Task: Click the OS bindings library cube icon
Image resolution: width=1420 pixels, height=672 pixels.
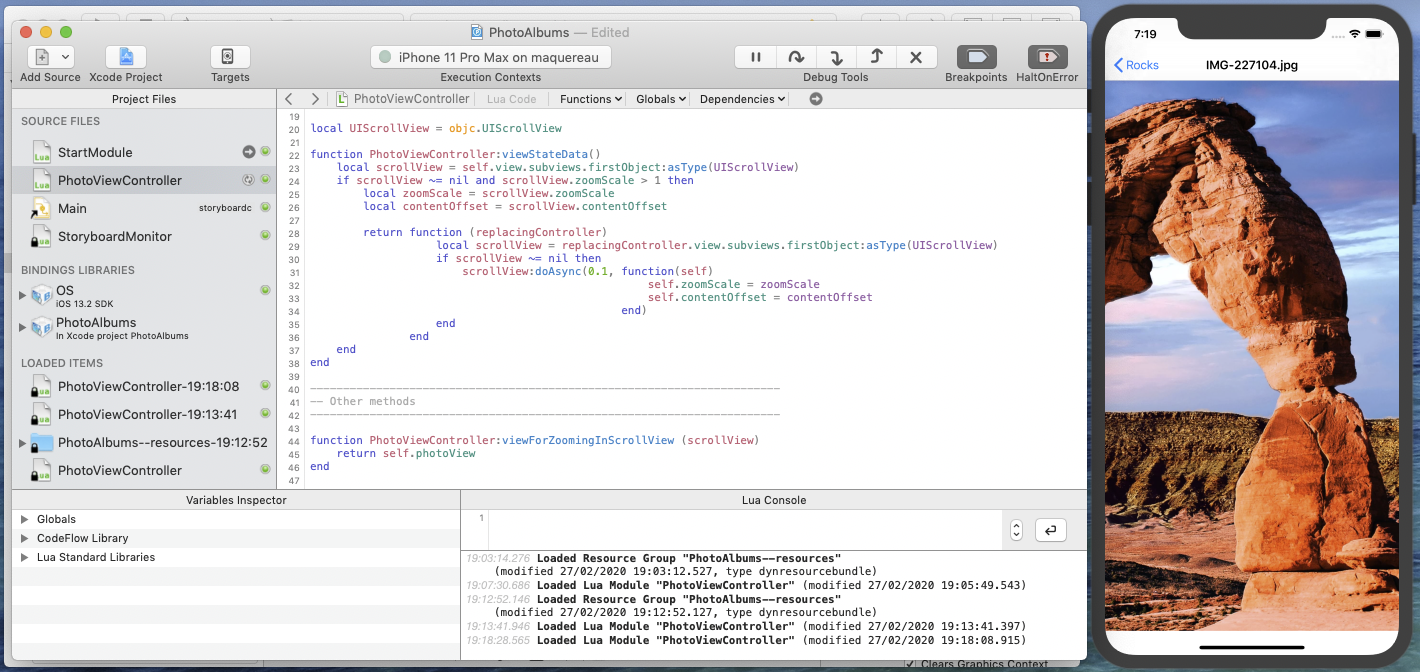Action: pyautogui.click(x=42, y=295)
